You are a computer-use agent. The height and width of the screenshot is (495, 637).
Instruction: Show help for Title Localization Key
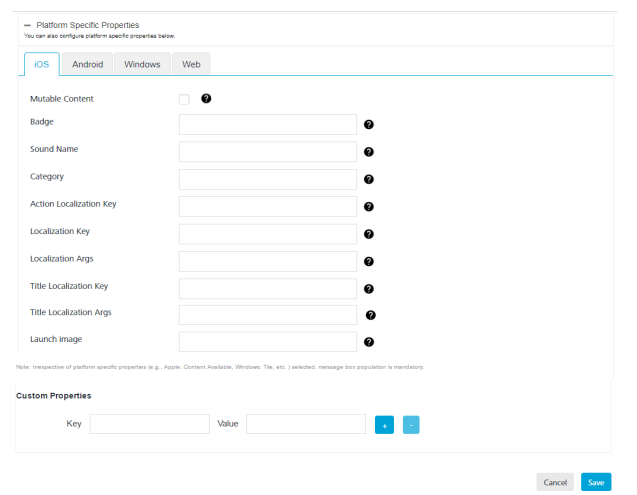coord(368,289)
